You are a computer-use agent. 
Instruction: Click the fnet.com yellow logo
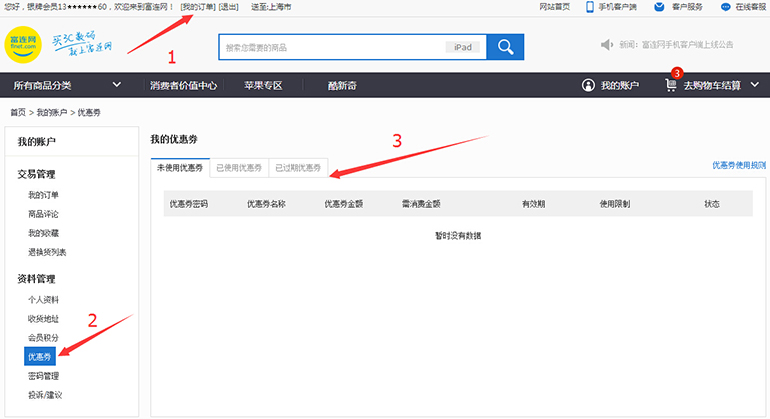point(23,43)
